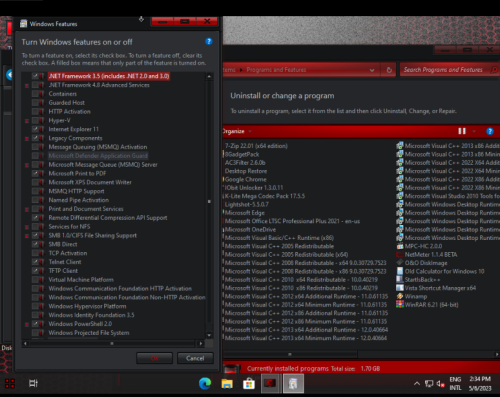Expand the Hyper-V feature tree
This screenshot has width=500, height=397.
click(27, 121)
